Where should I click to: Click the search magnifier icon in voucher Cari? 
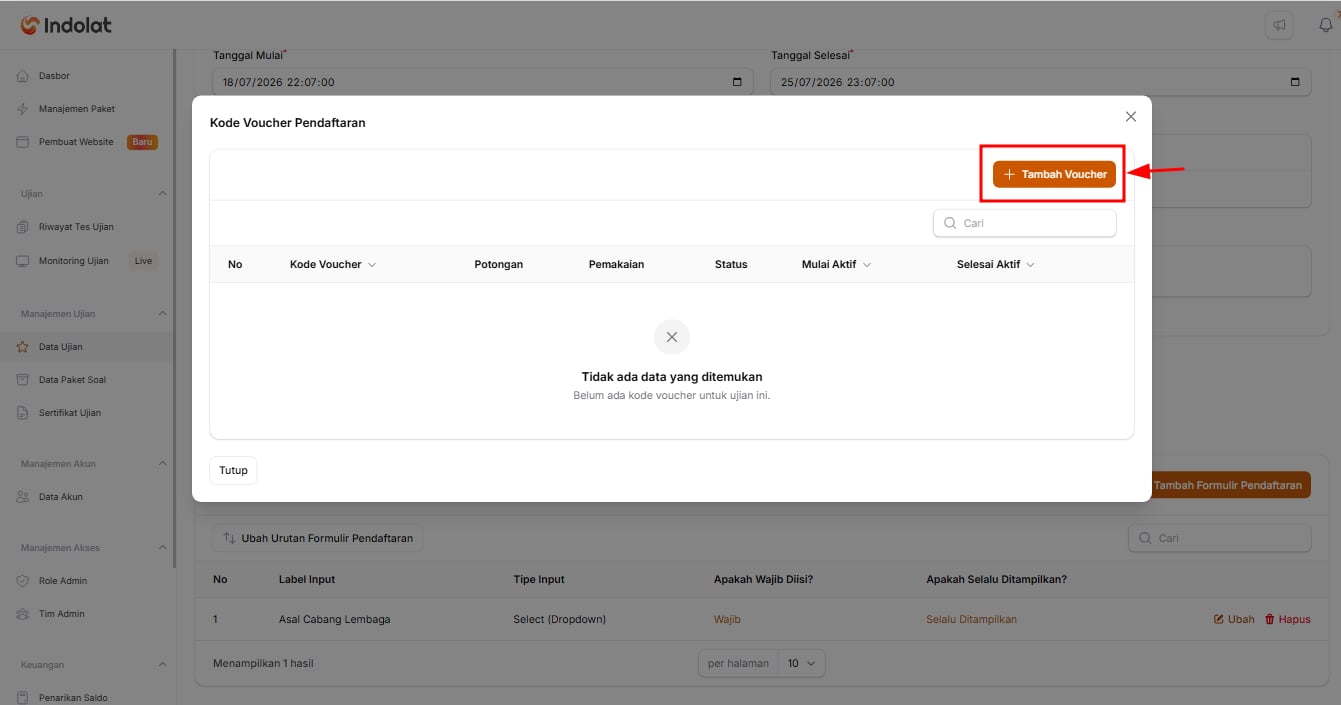pos(950,223)
